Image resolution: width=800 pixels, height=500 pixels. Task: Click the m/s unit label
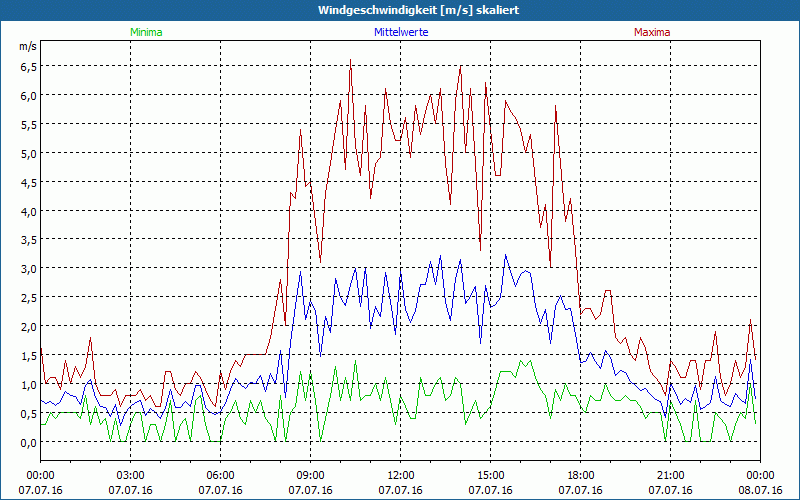(x=28, y=46)
